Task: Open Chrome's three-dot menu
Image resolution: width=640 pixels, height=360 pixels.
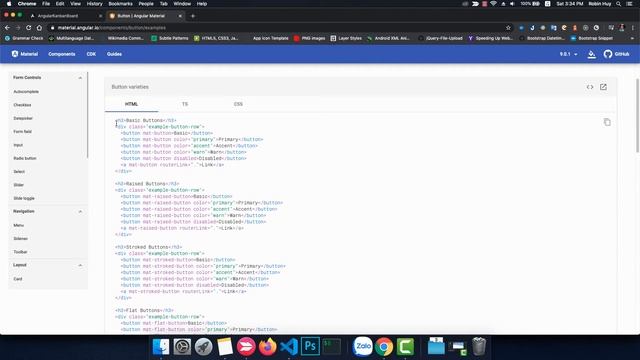Action: click(x=633, y=28)
